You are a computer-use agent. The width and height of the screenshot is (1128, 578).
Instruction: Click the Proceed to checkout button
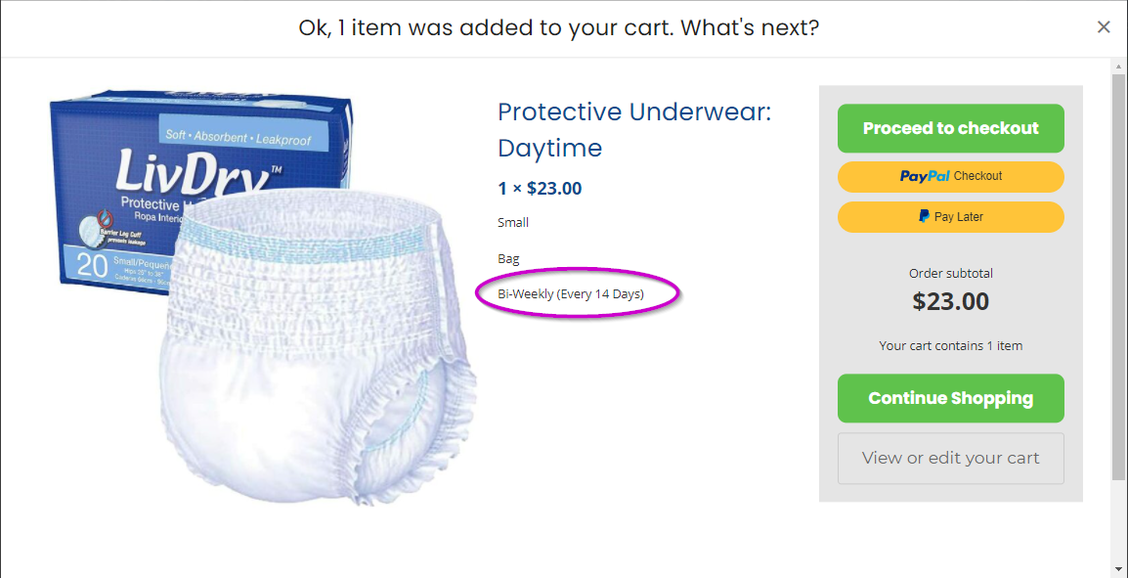[950, 128]
